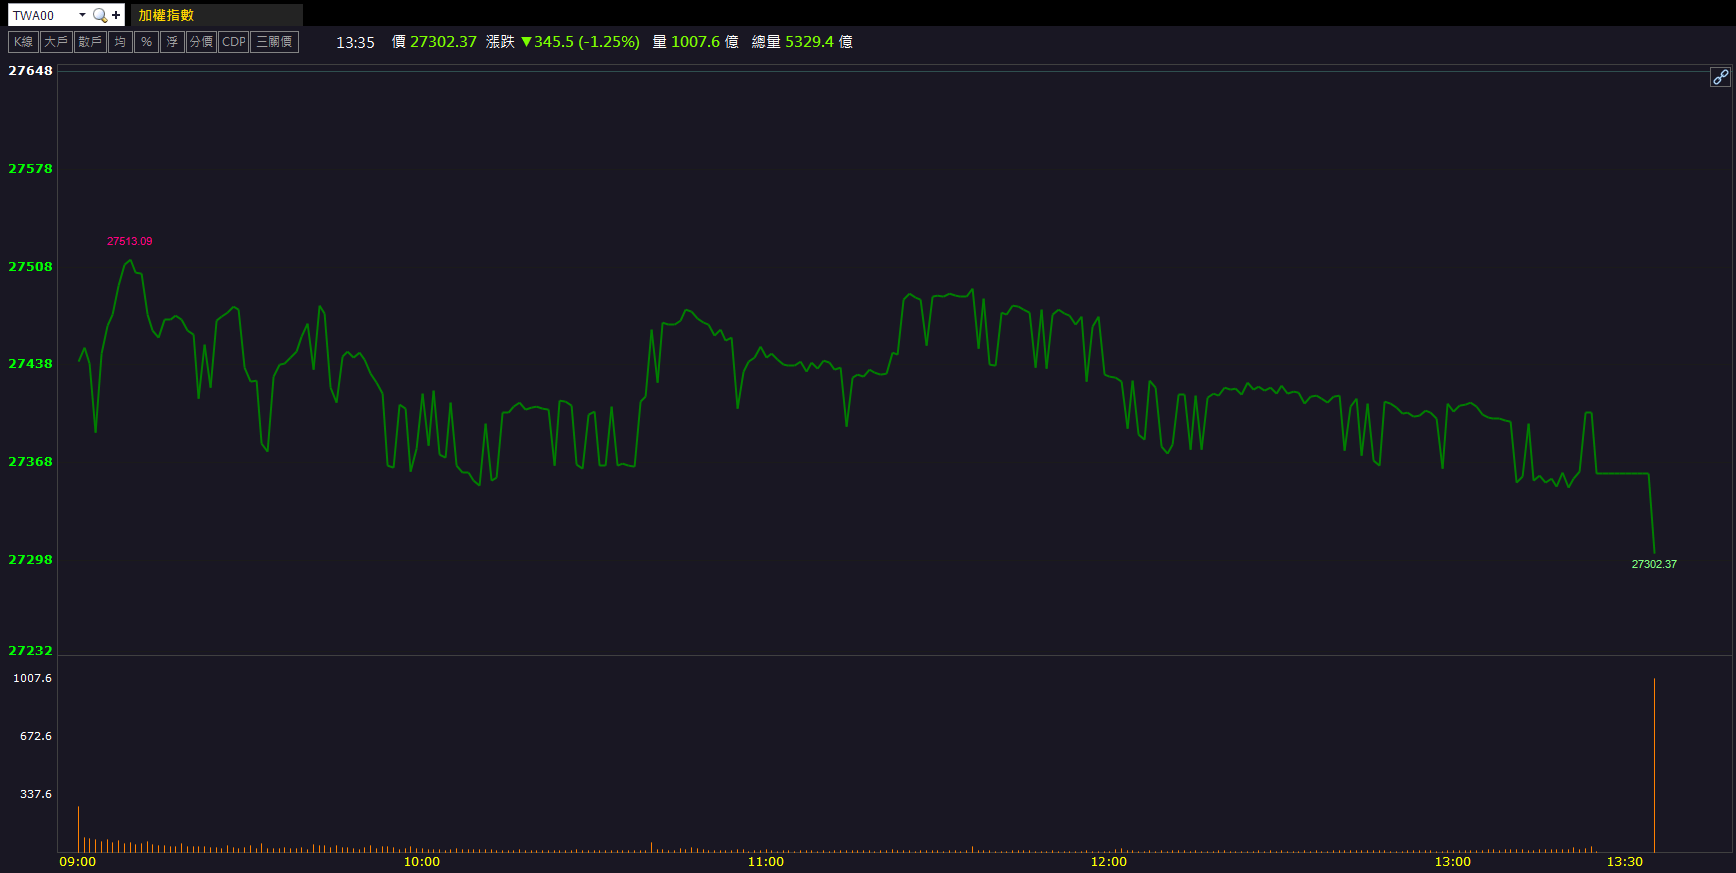Toggle the 散戶 retail trader overlay

(90, 42)
